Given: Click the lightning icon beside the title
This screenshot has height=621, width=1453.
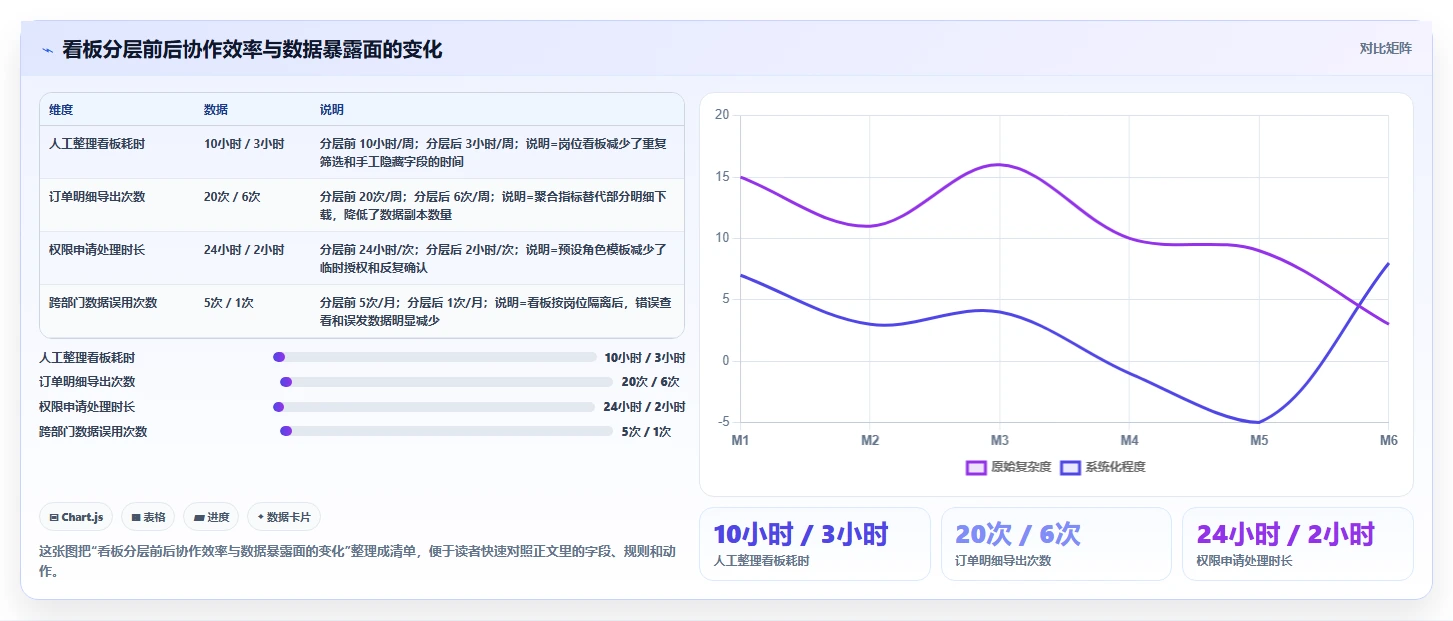Looking at the screenshot, I should coord(47,50).
